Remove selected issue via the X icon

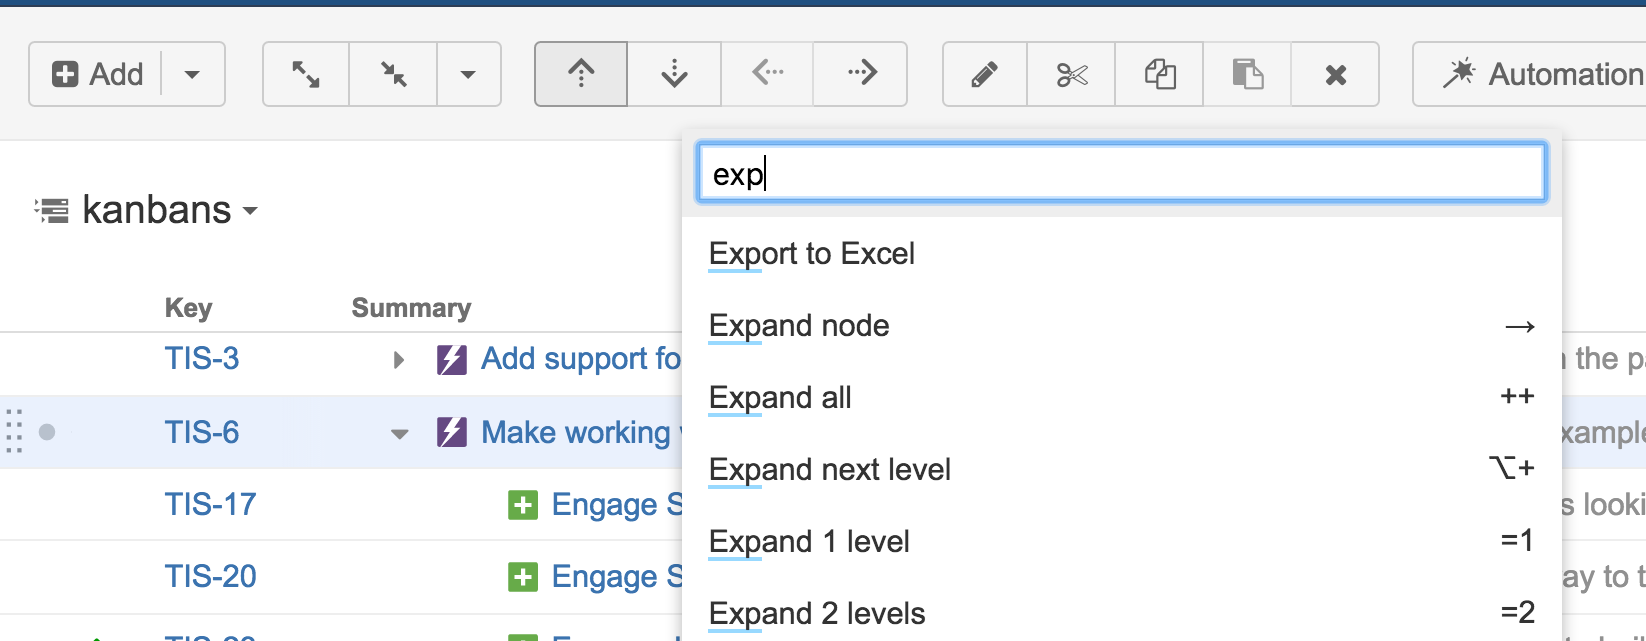(x=1335, y=74)
